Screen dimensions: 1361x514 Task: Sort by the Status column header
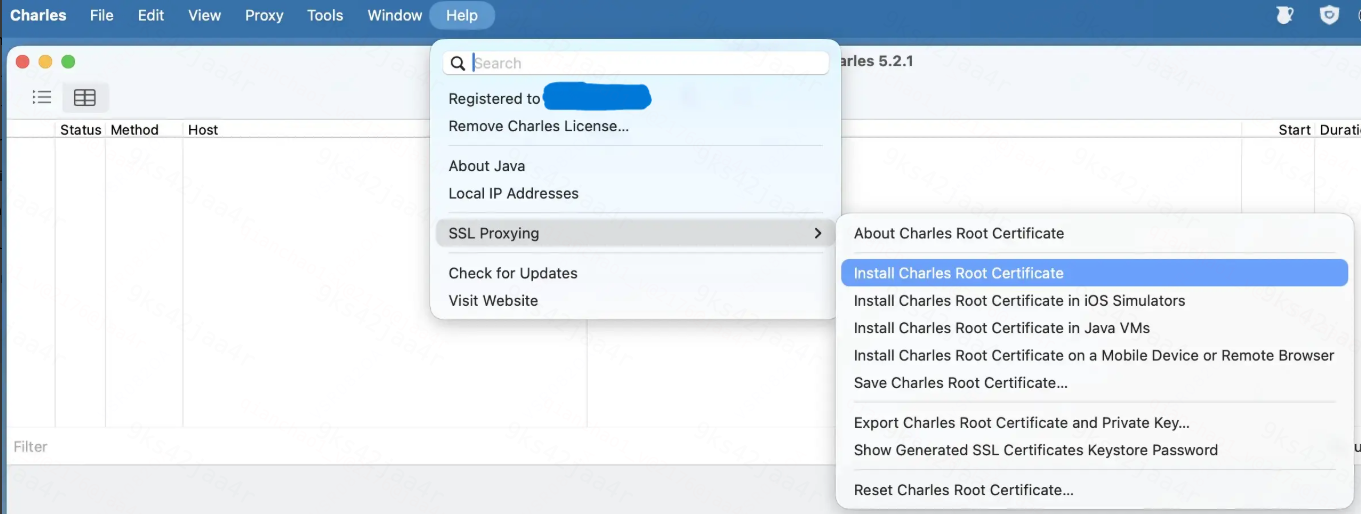[x=80, y=130]
